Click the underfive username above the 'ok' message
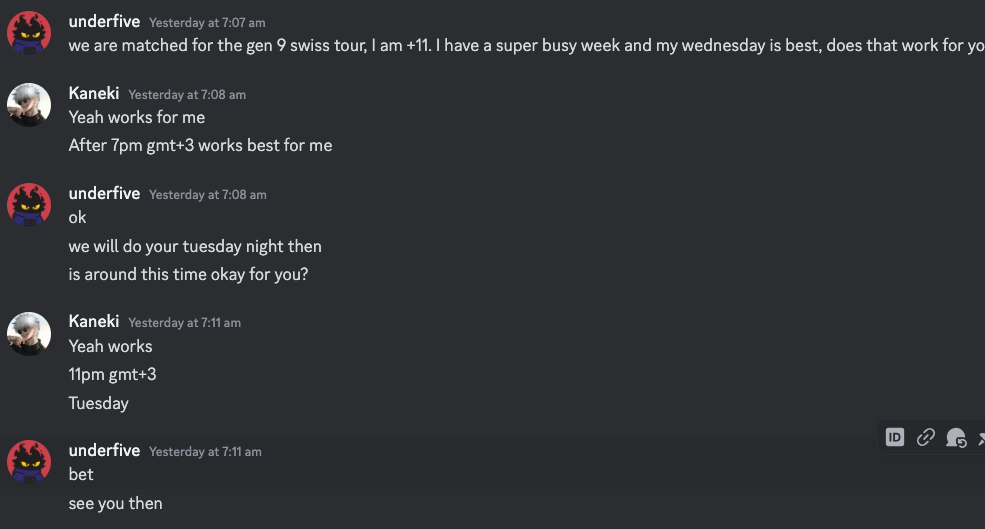 pos(104,194)
